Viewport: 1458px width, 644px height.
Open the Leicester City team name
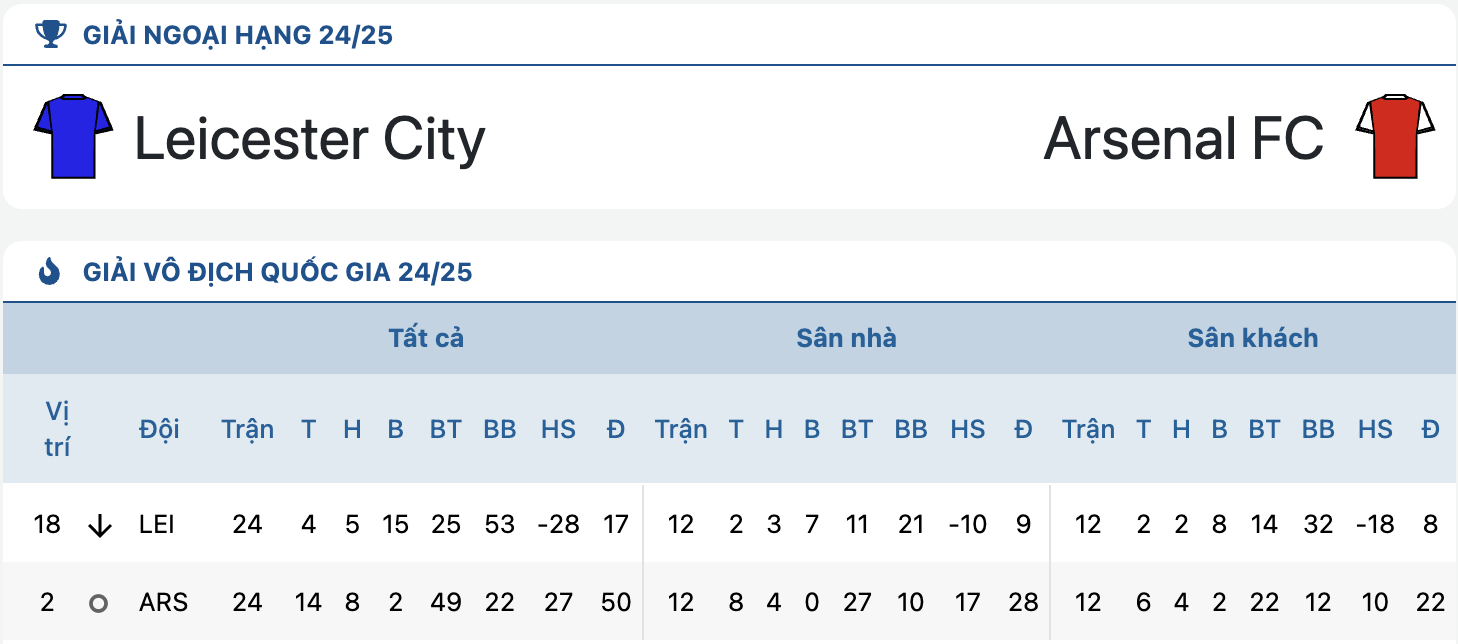(x=310, y=138)
